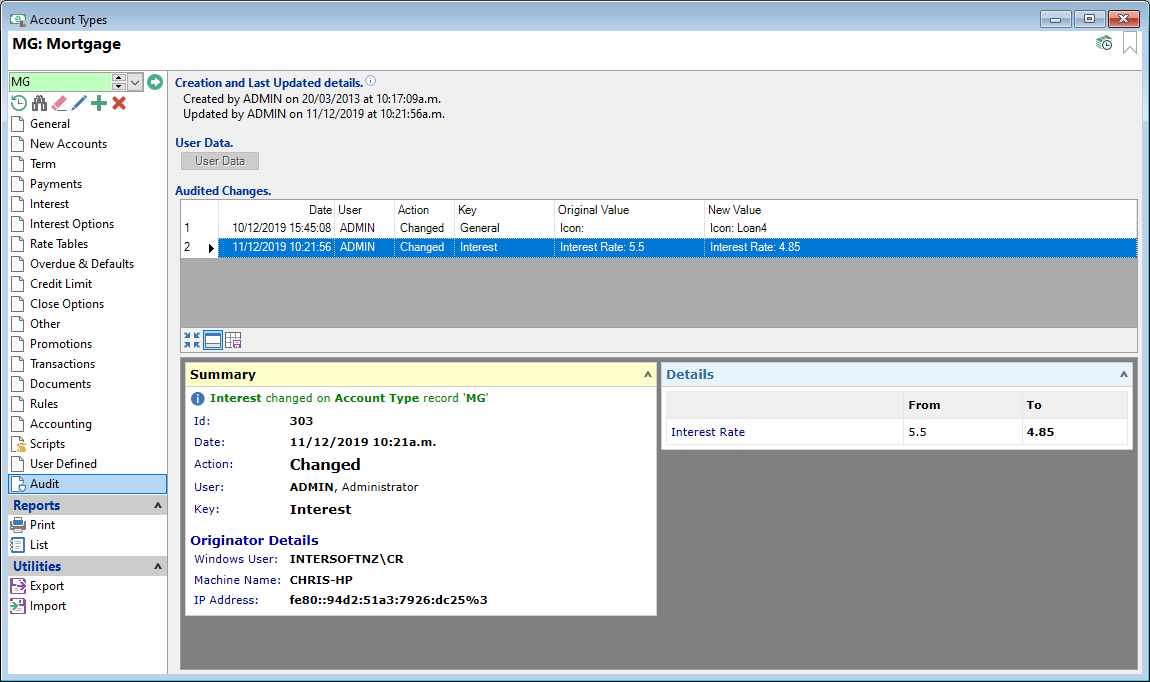Select audit row dated 10/12/2019 15:45:08
Image resolution: width=1150 pixels, height=682 pixels.
pos(659,228)
